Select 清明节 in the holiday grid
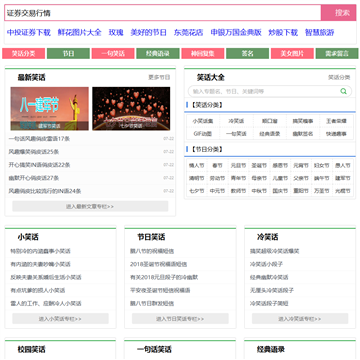This screenshot has height=360, width=360. [197, 178]
